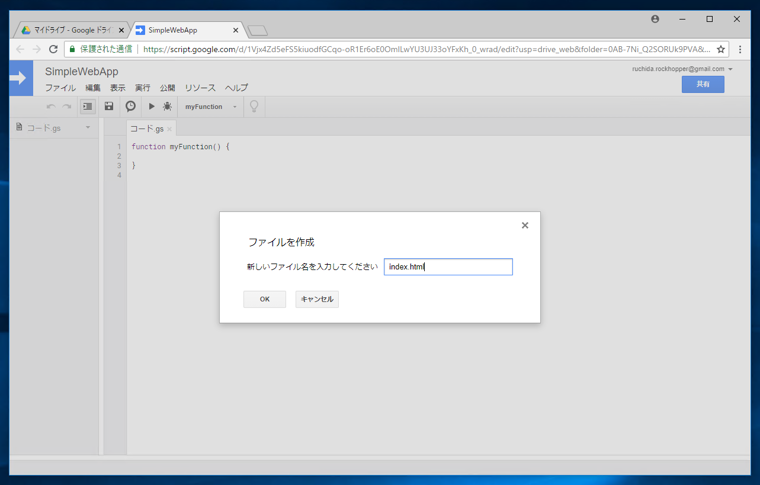The height and width of the screenshot is (485, 760).
Task: Open Chrome's three-dot menu
Action: pos(740,49)
